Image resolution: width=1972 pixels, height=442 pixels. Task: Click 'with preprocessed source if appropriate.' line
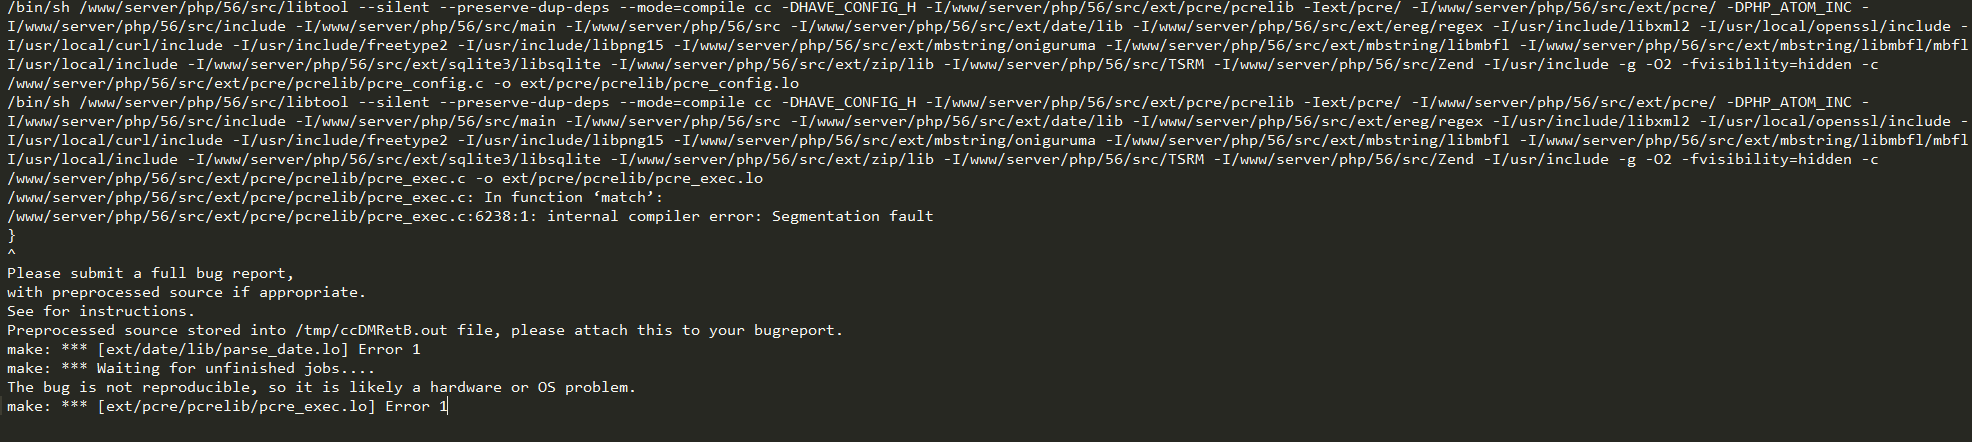187,292
